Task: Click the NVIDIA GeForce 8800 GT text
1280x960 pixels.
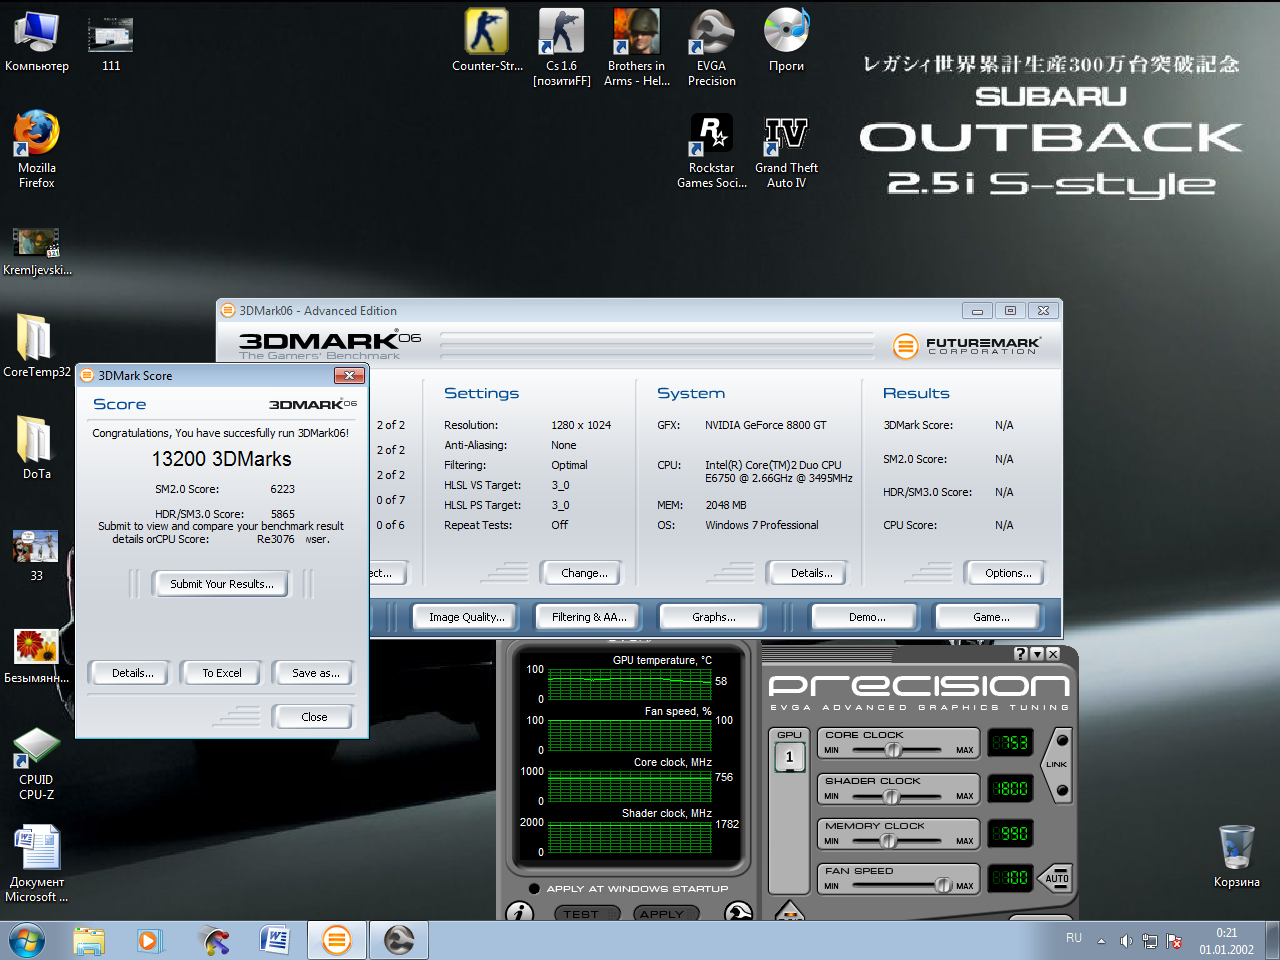Action: (x=766, y=425)
